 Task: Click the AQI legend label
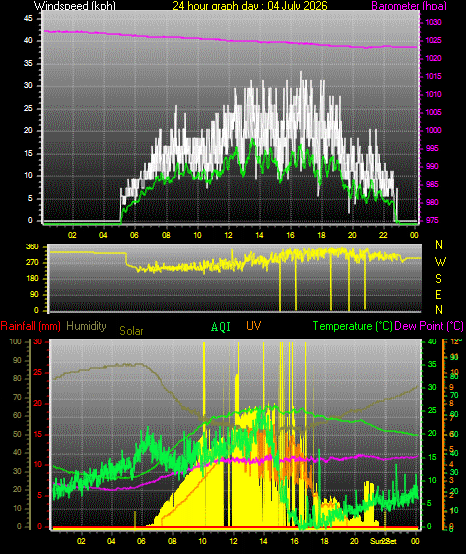(221, 326)
